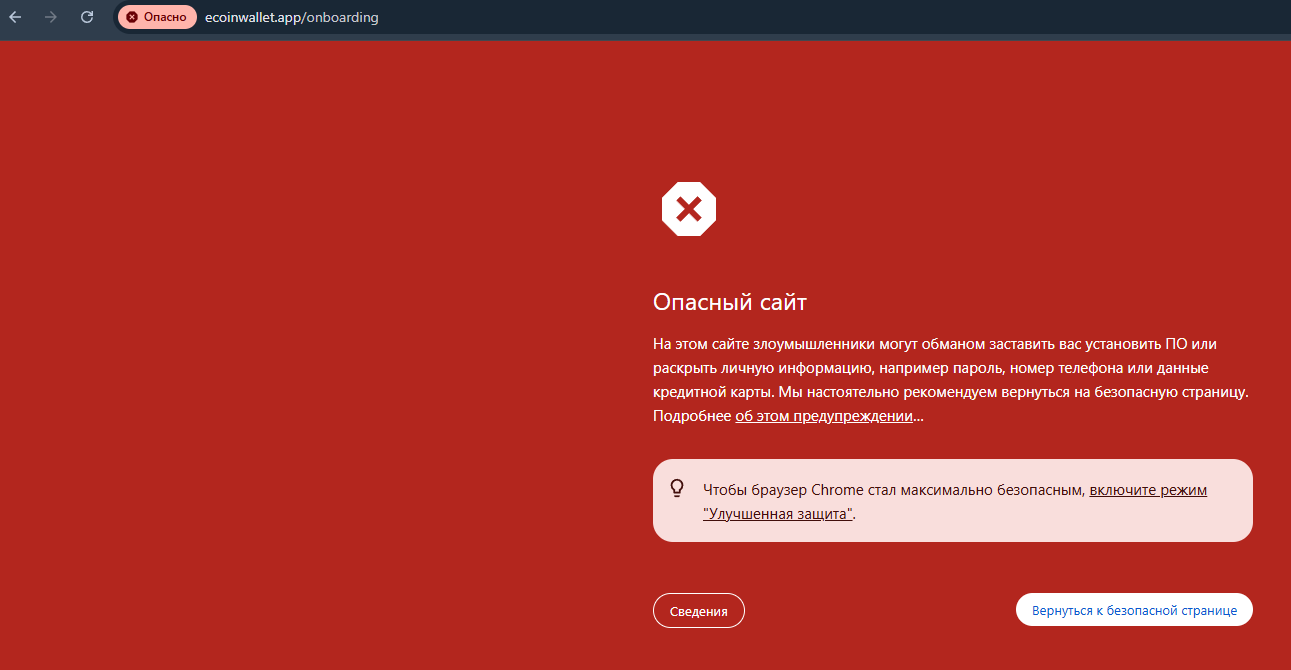Image resolution: width=1291 pixels, height=670 pixels.
Task: Reload the current page
Action: [87, 17]
